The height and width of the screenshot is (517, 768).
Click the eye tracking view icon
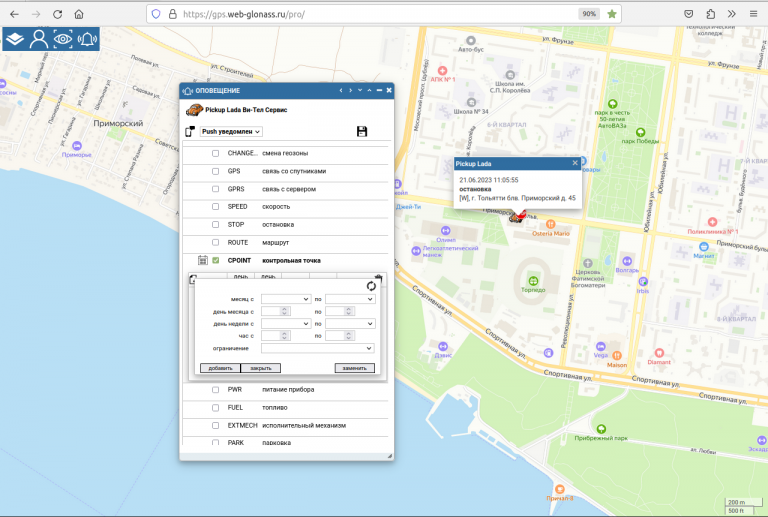pyautogui.click(x=63, y=39)
